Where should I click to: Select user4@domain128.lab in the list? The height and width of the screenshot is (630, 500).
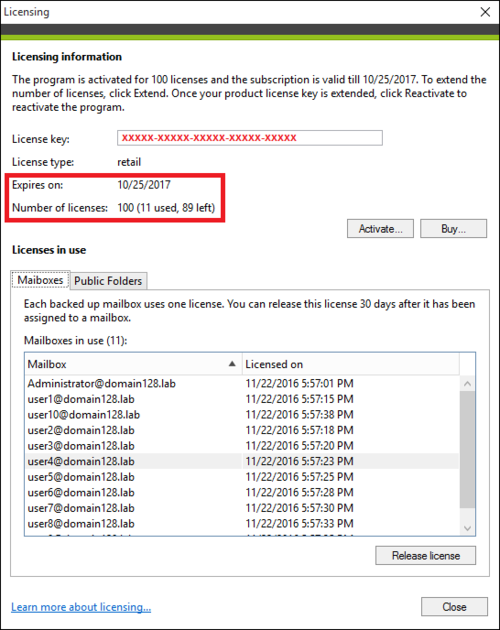pyautogui.click(x=242, y=461)
